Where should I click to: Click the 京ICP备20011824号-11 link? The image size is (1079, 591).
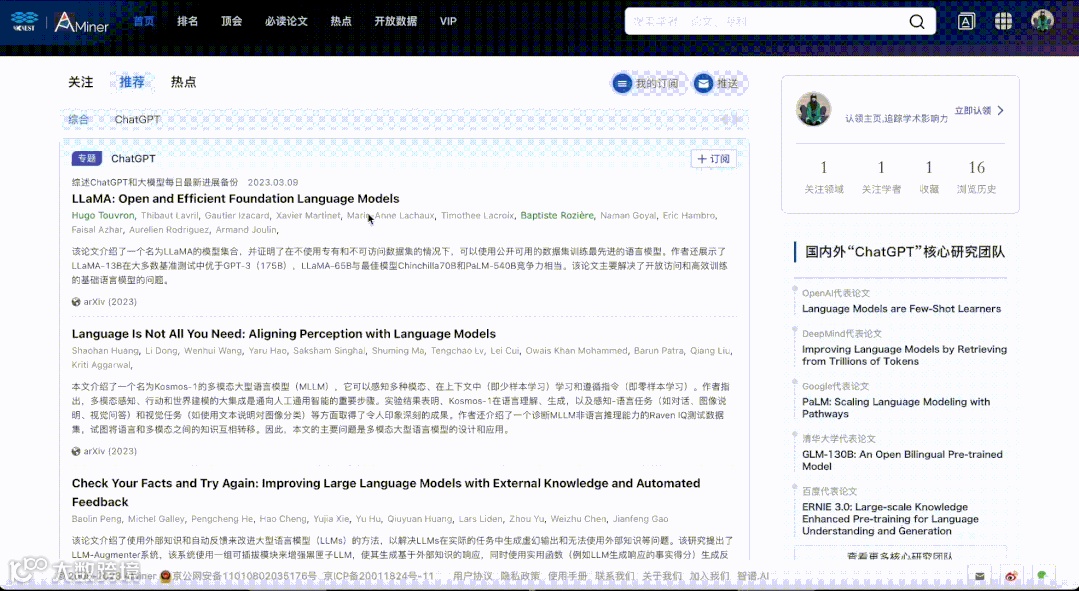click(x=378, y=576)
